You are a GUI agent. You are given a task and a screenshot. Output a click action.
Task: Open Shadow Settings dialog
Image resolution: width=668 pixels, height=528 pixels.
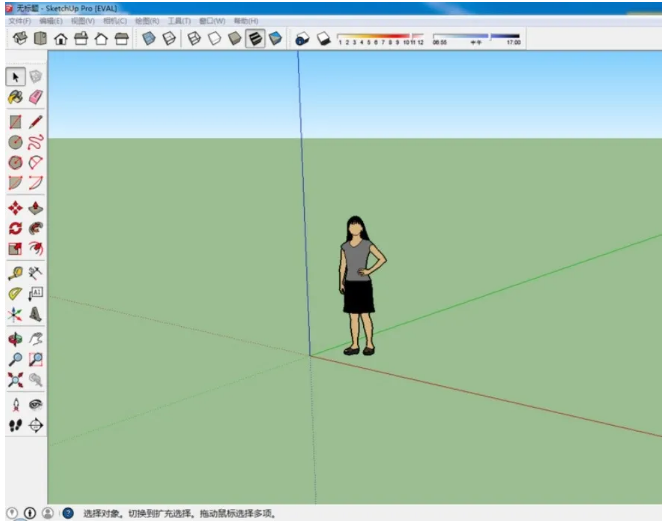point(302,39)
